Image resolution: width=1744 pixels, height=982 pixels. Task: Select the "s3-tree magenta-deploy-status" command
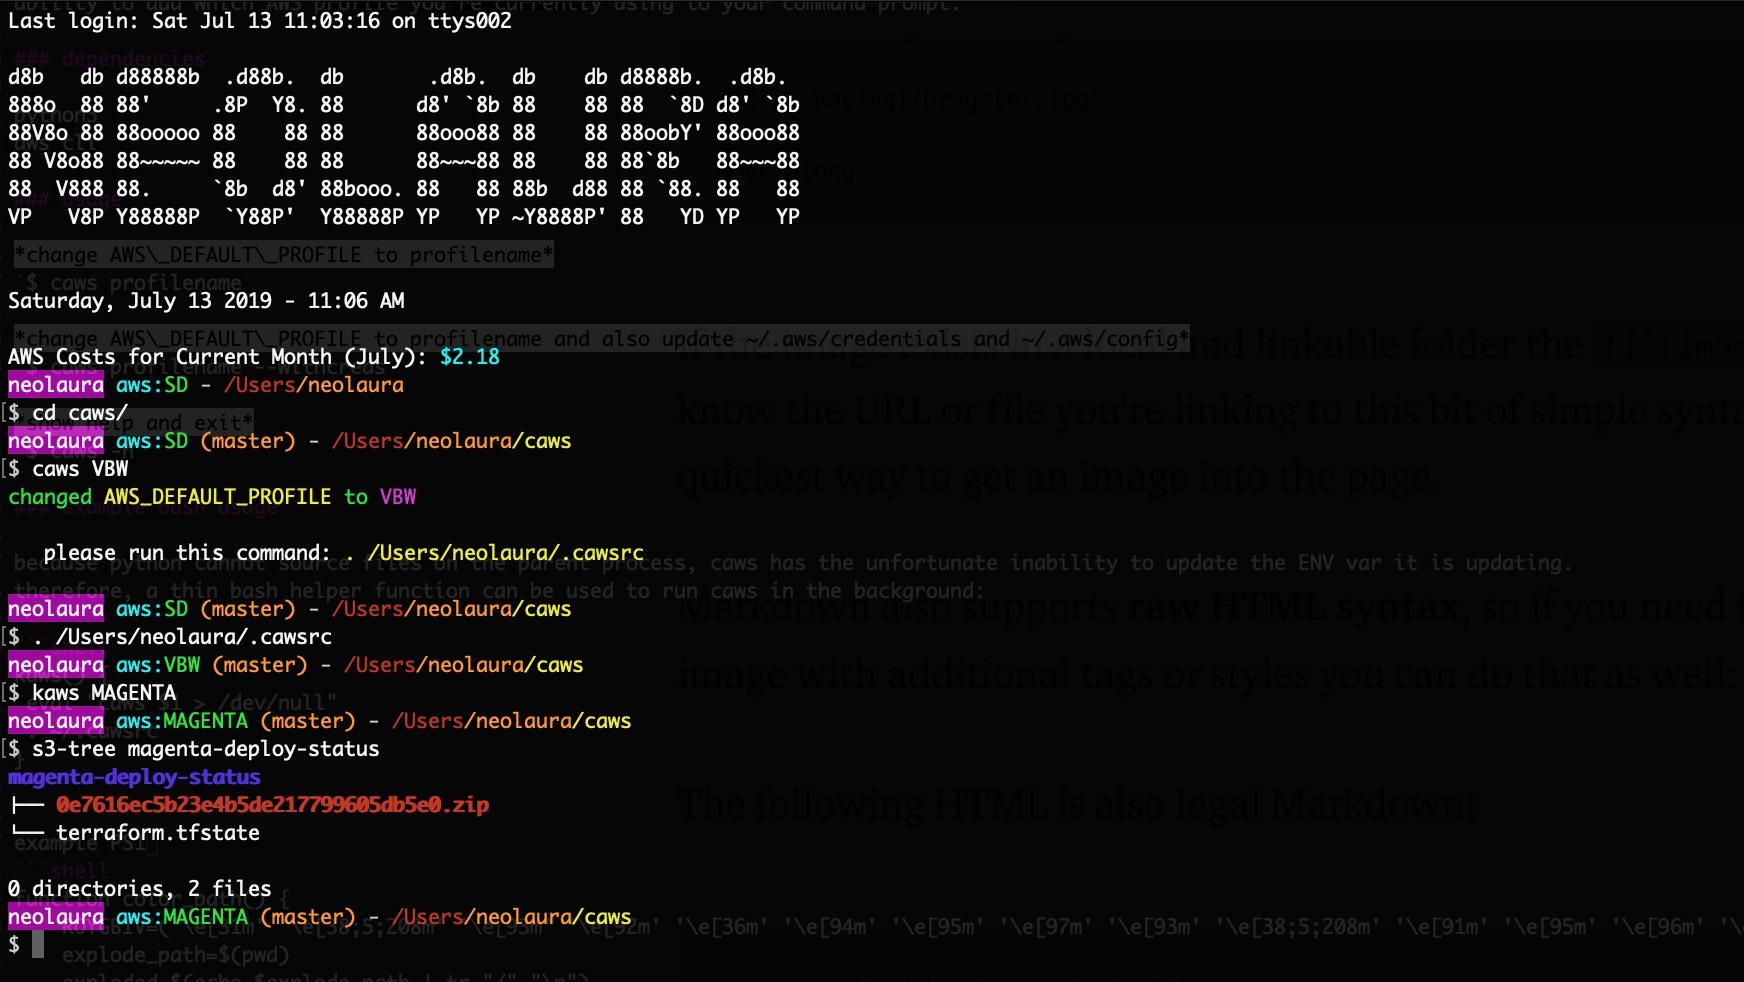pyautogui.click(x=206, y=749)
